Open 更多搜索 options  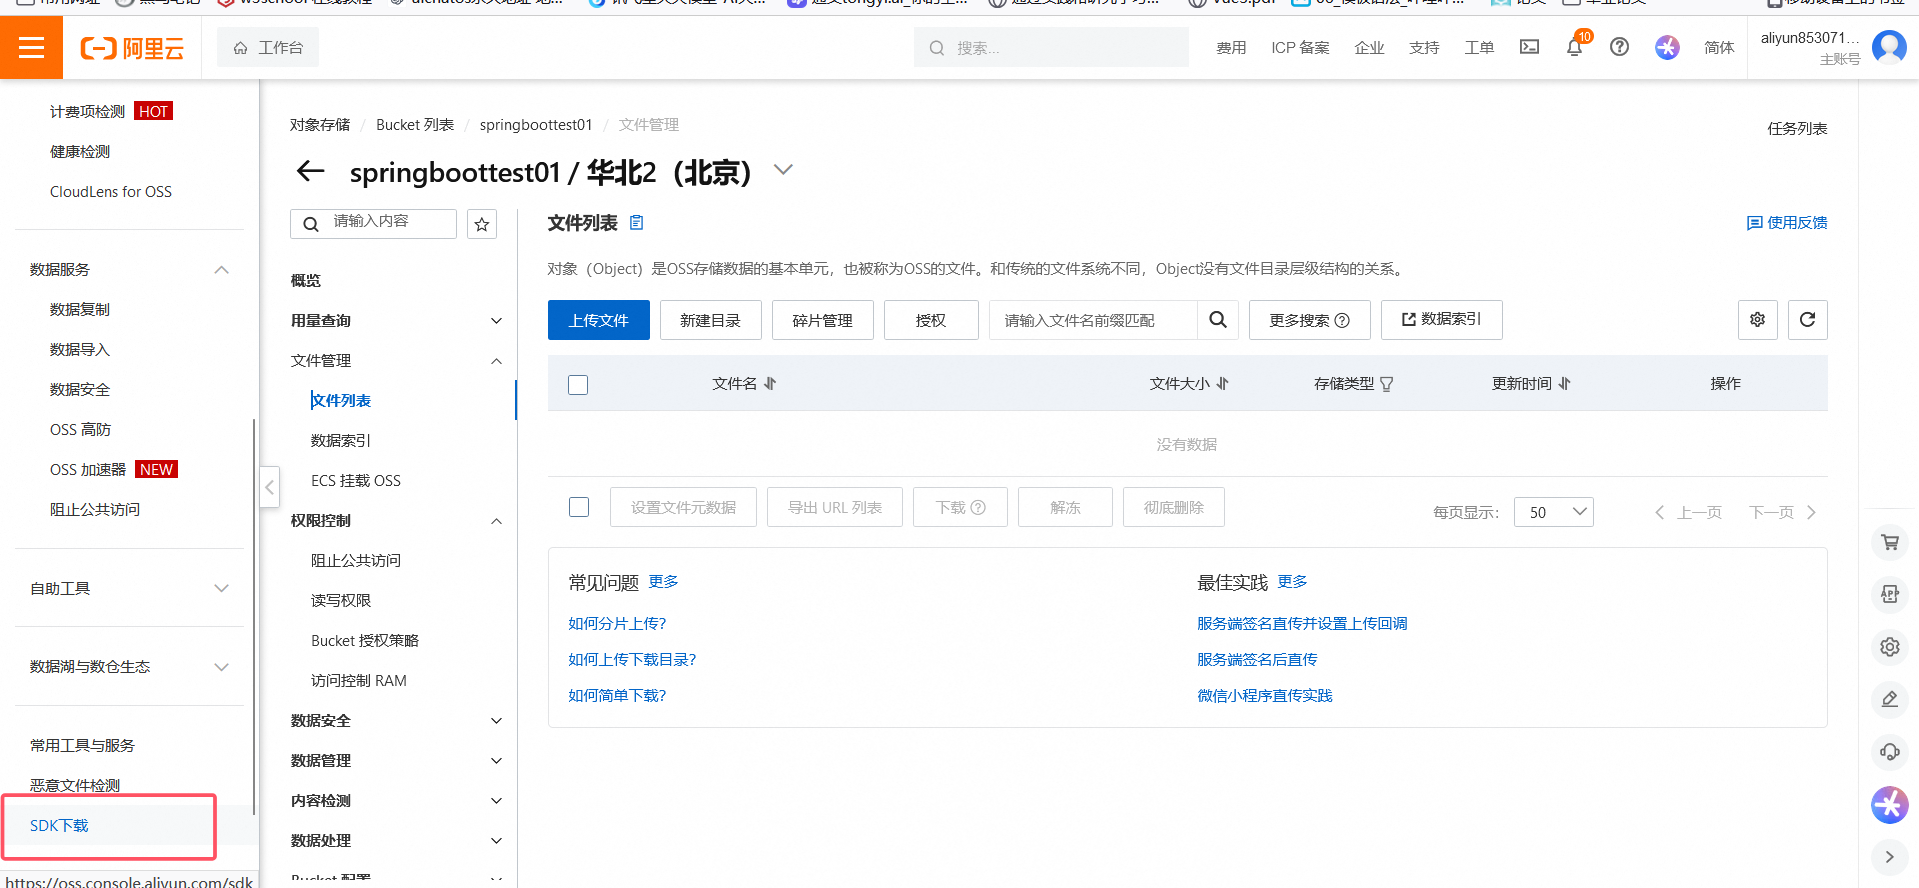tap(1310, 320)
